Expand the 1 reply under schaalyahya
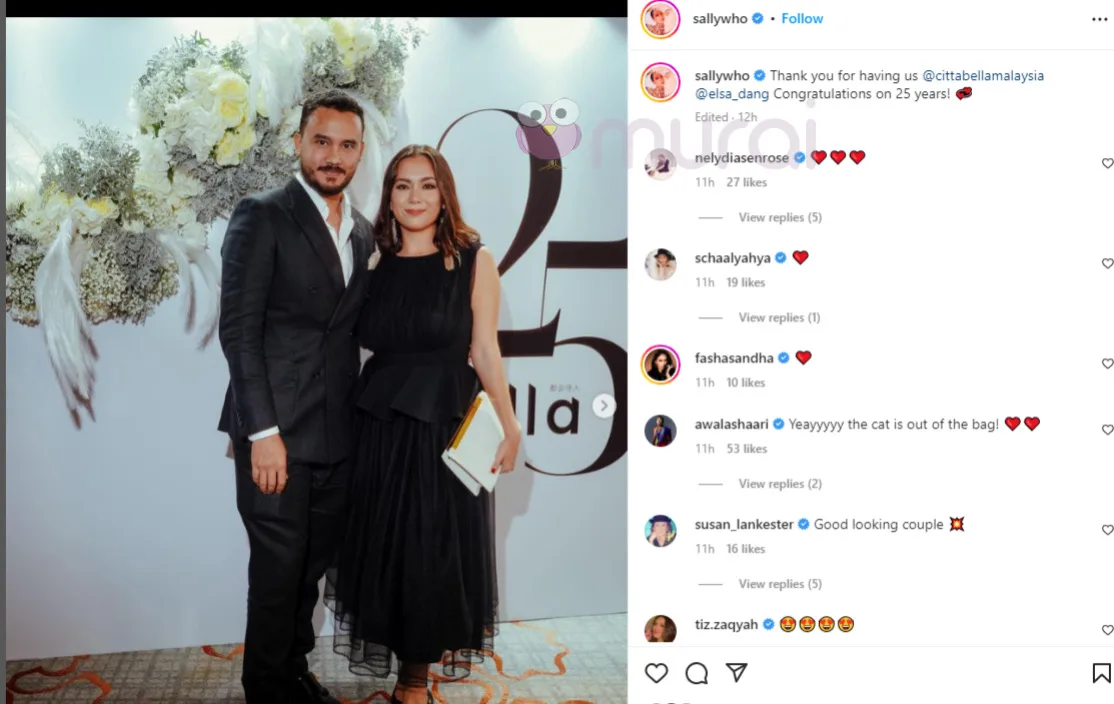1114x704 pixels. tap(779, 318)
